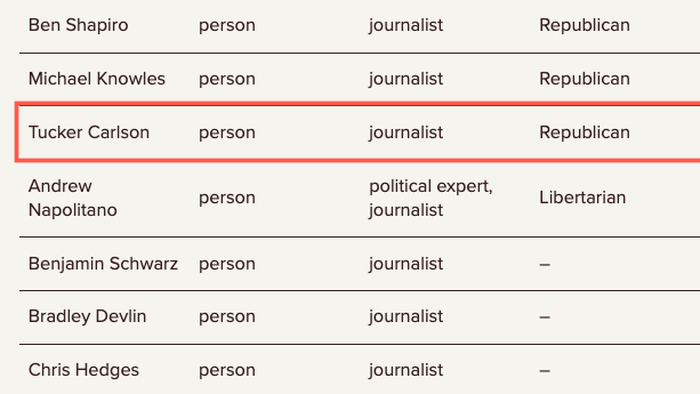Click 'political expert, journalist' cell

tap(431, 198)
